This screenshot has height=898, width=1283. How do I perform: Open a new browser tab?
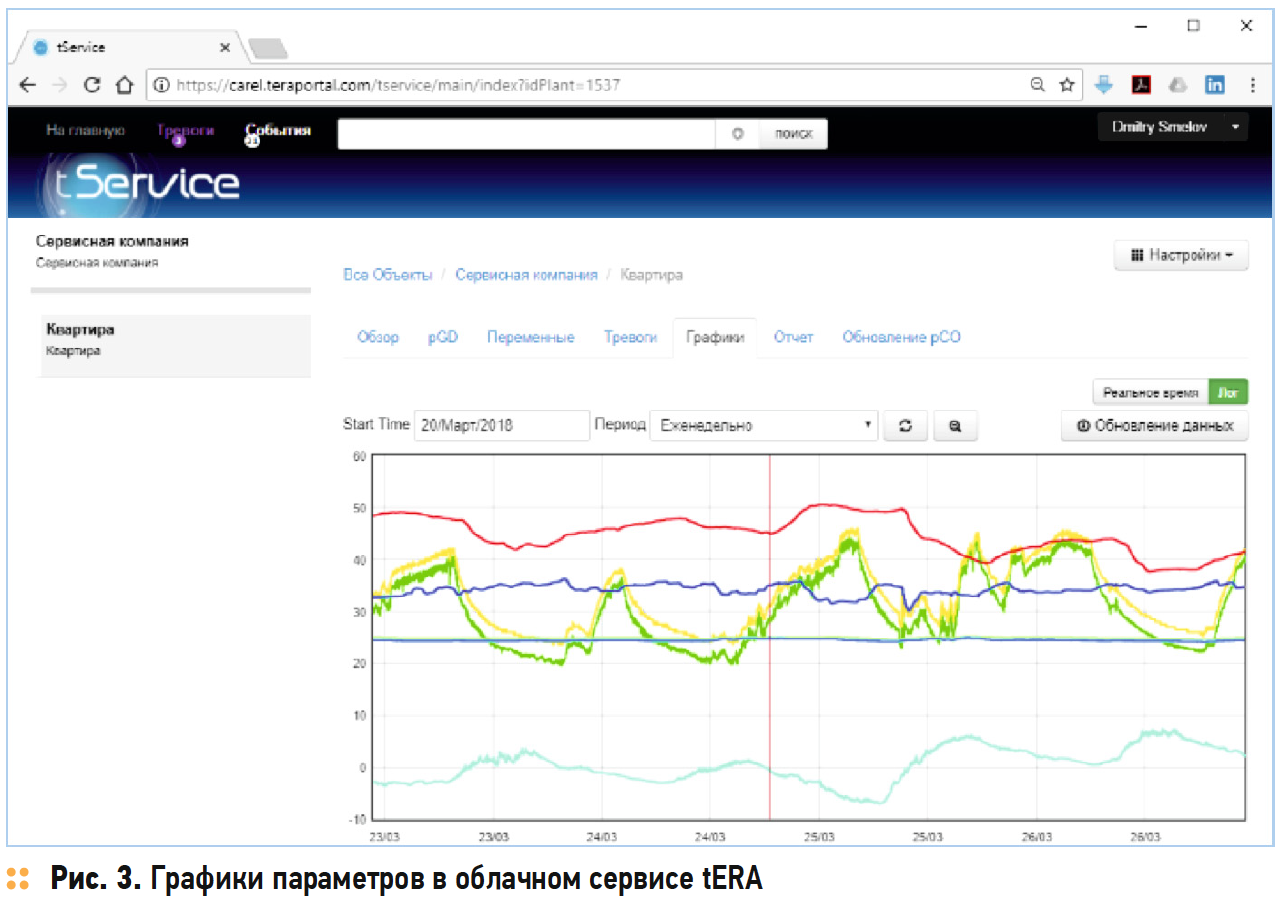tap(267, 48)
